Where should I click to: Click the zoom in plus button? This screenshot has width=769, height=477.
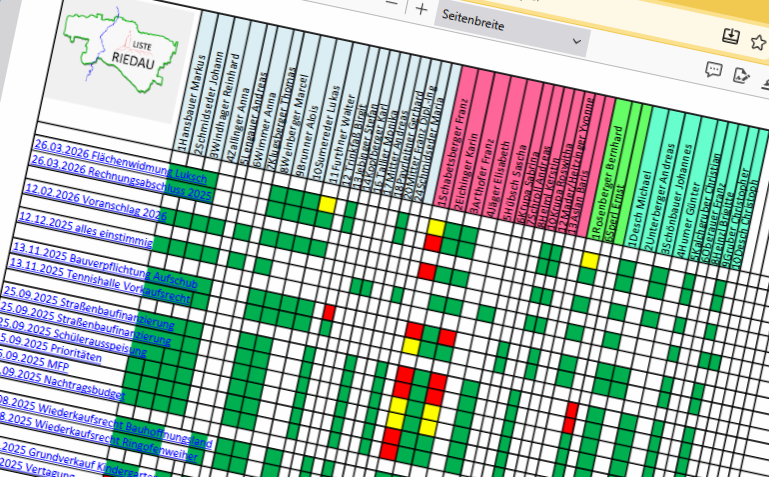click(422, 9)
